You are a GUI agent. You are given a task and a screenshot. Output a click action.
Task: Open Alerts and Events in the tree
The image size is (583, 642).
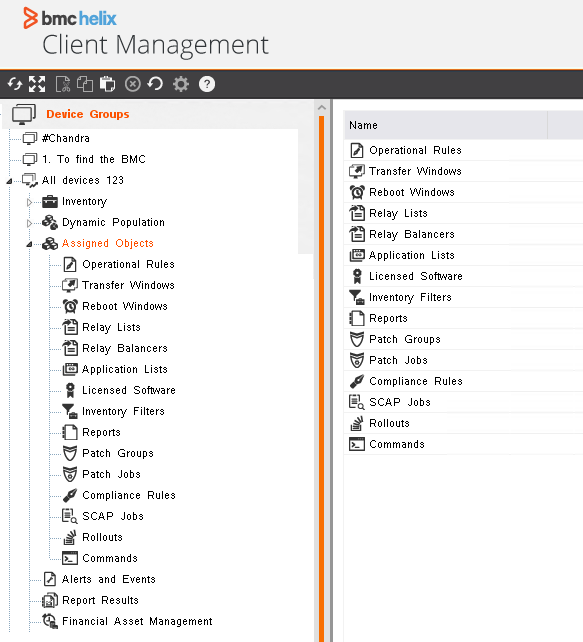click(108, 579)
